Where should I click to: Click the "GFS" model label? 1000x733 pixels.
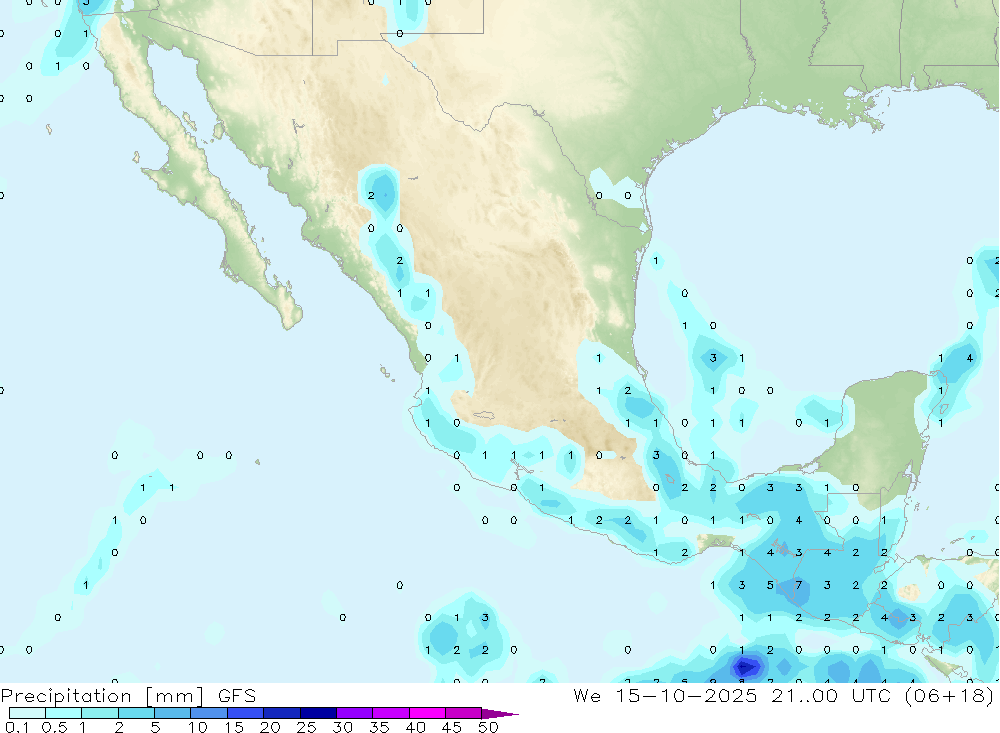tap(237, 696)
